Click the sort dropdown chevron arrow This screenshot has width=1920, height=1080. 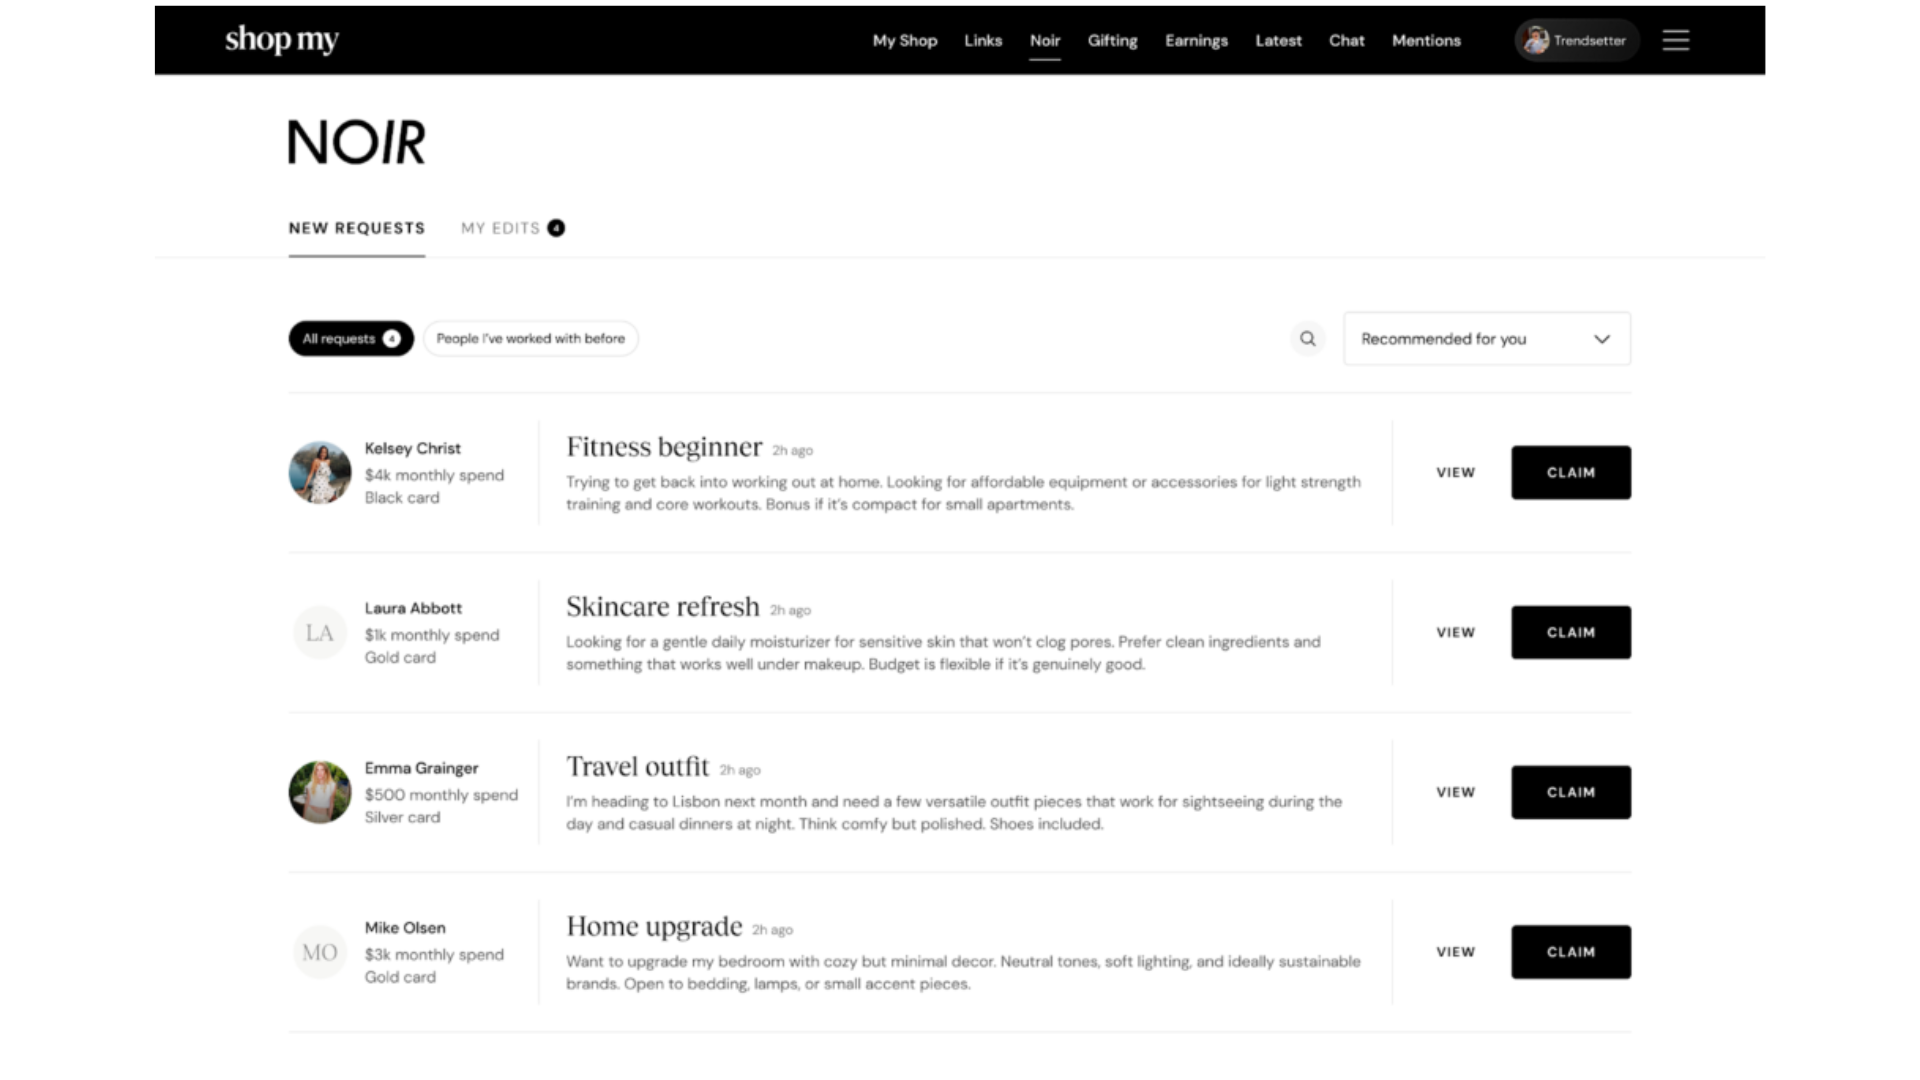(x=1602, y=339)
